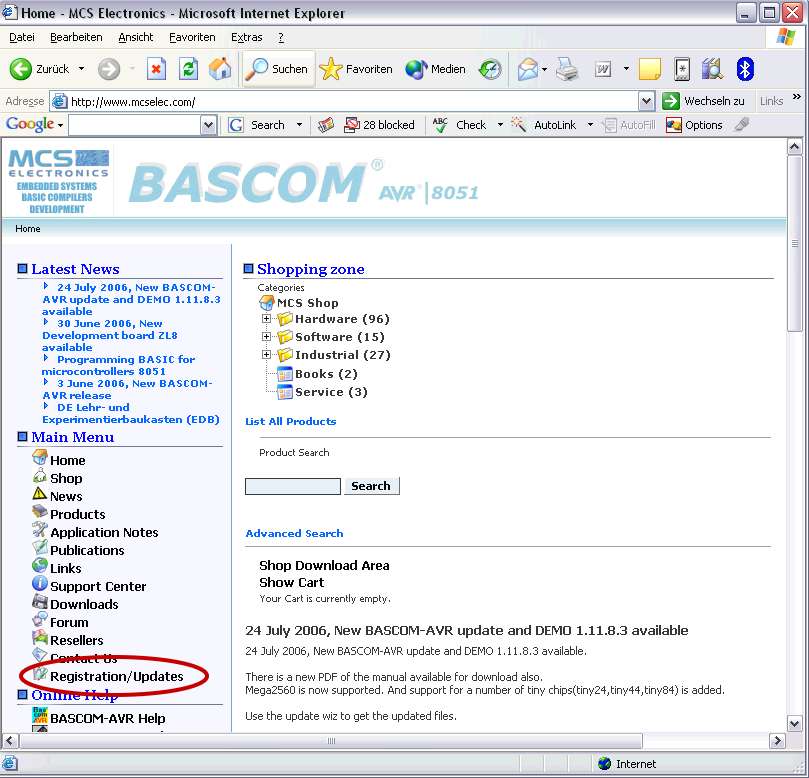This screenshot has width=809, height=778.
Task: Click the Wechseln zu go button
Action: pyautogui.click(x=703, y=101)
